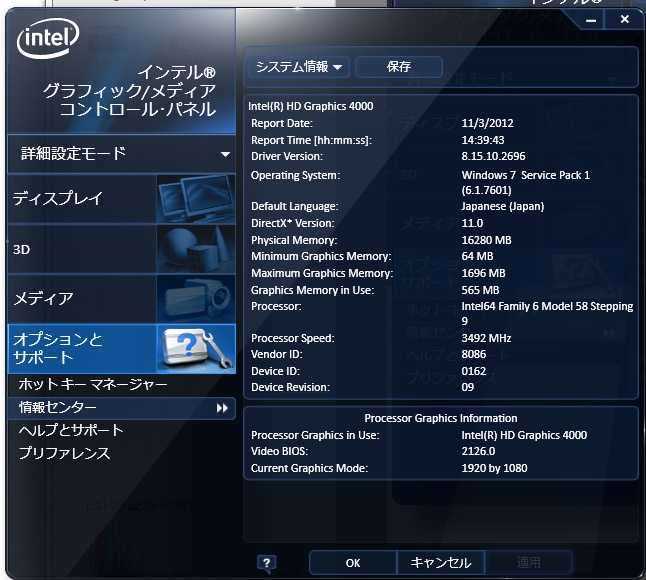This screenshot has height=580, width=646.
Task: Click the 1920 by 1080 graphics mode
Action: pyautogui.click(x=494, y=468)
